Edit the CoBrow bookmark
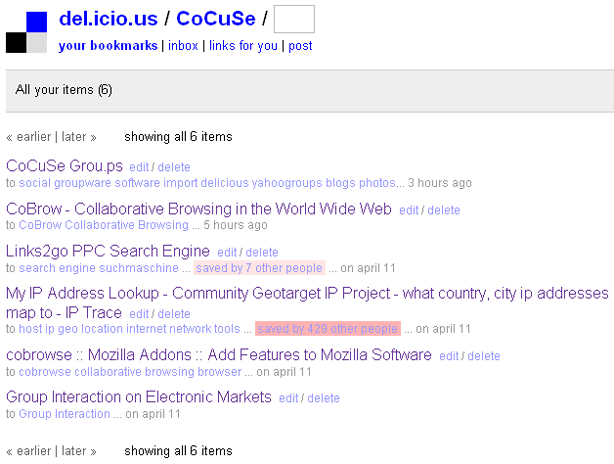 click(409, 210)
